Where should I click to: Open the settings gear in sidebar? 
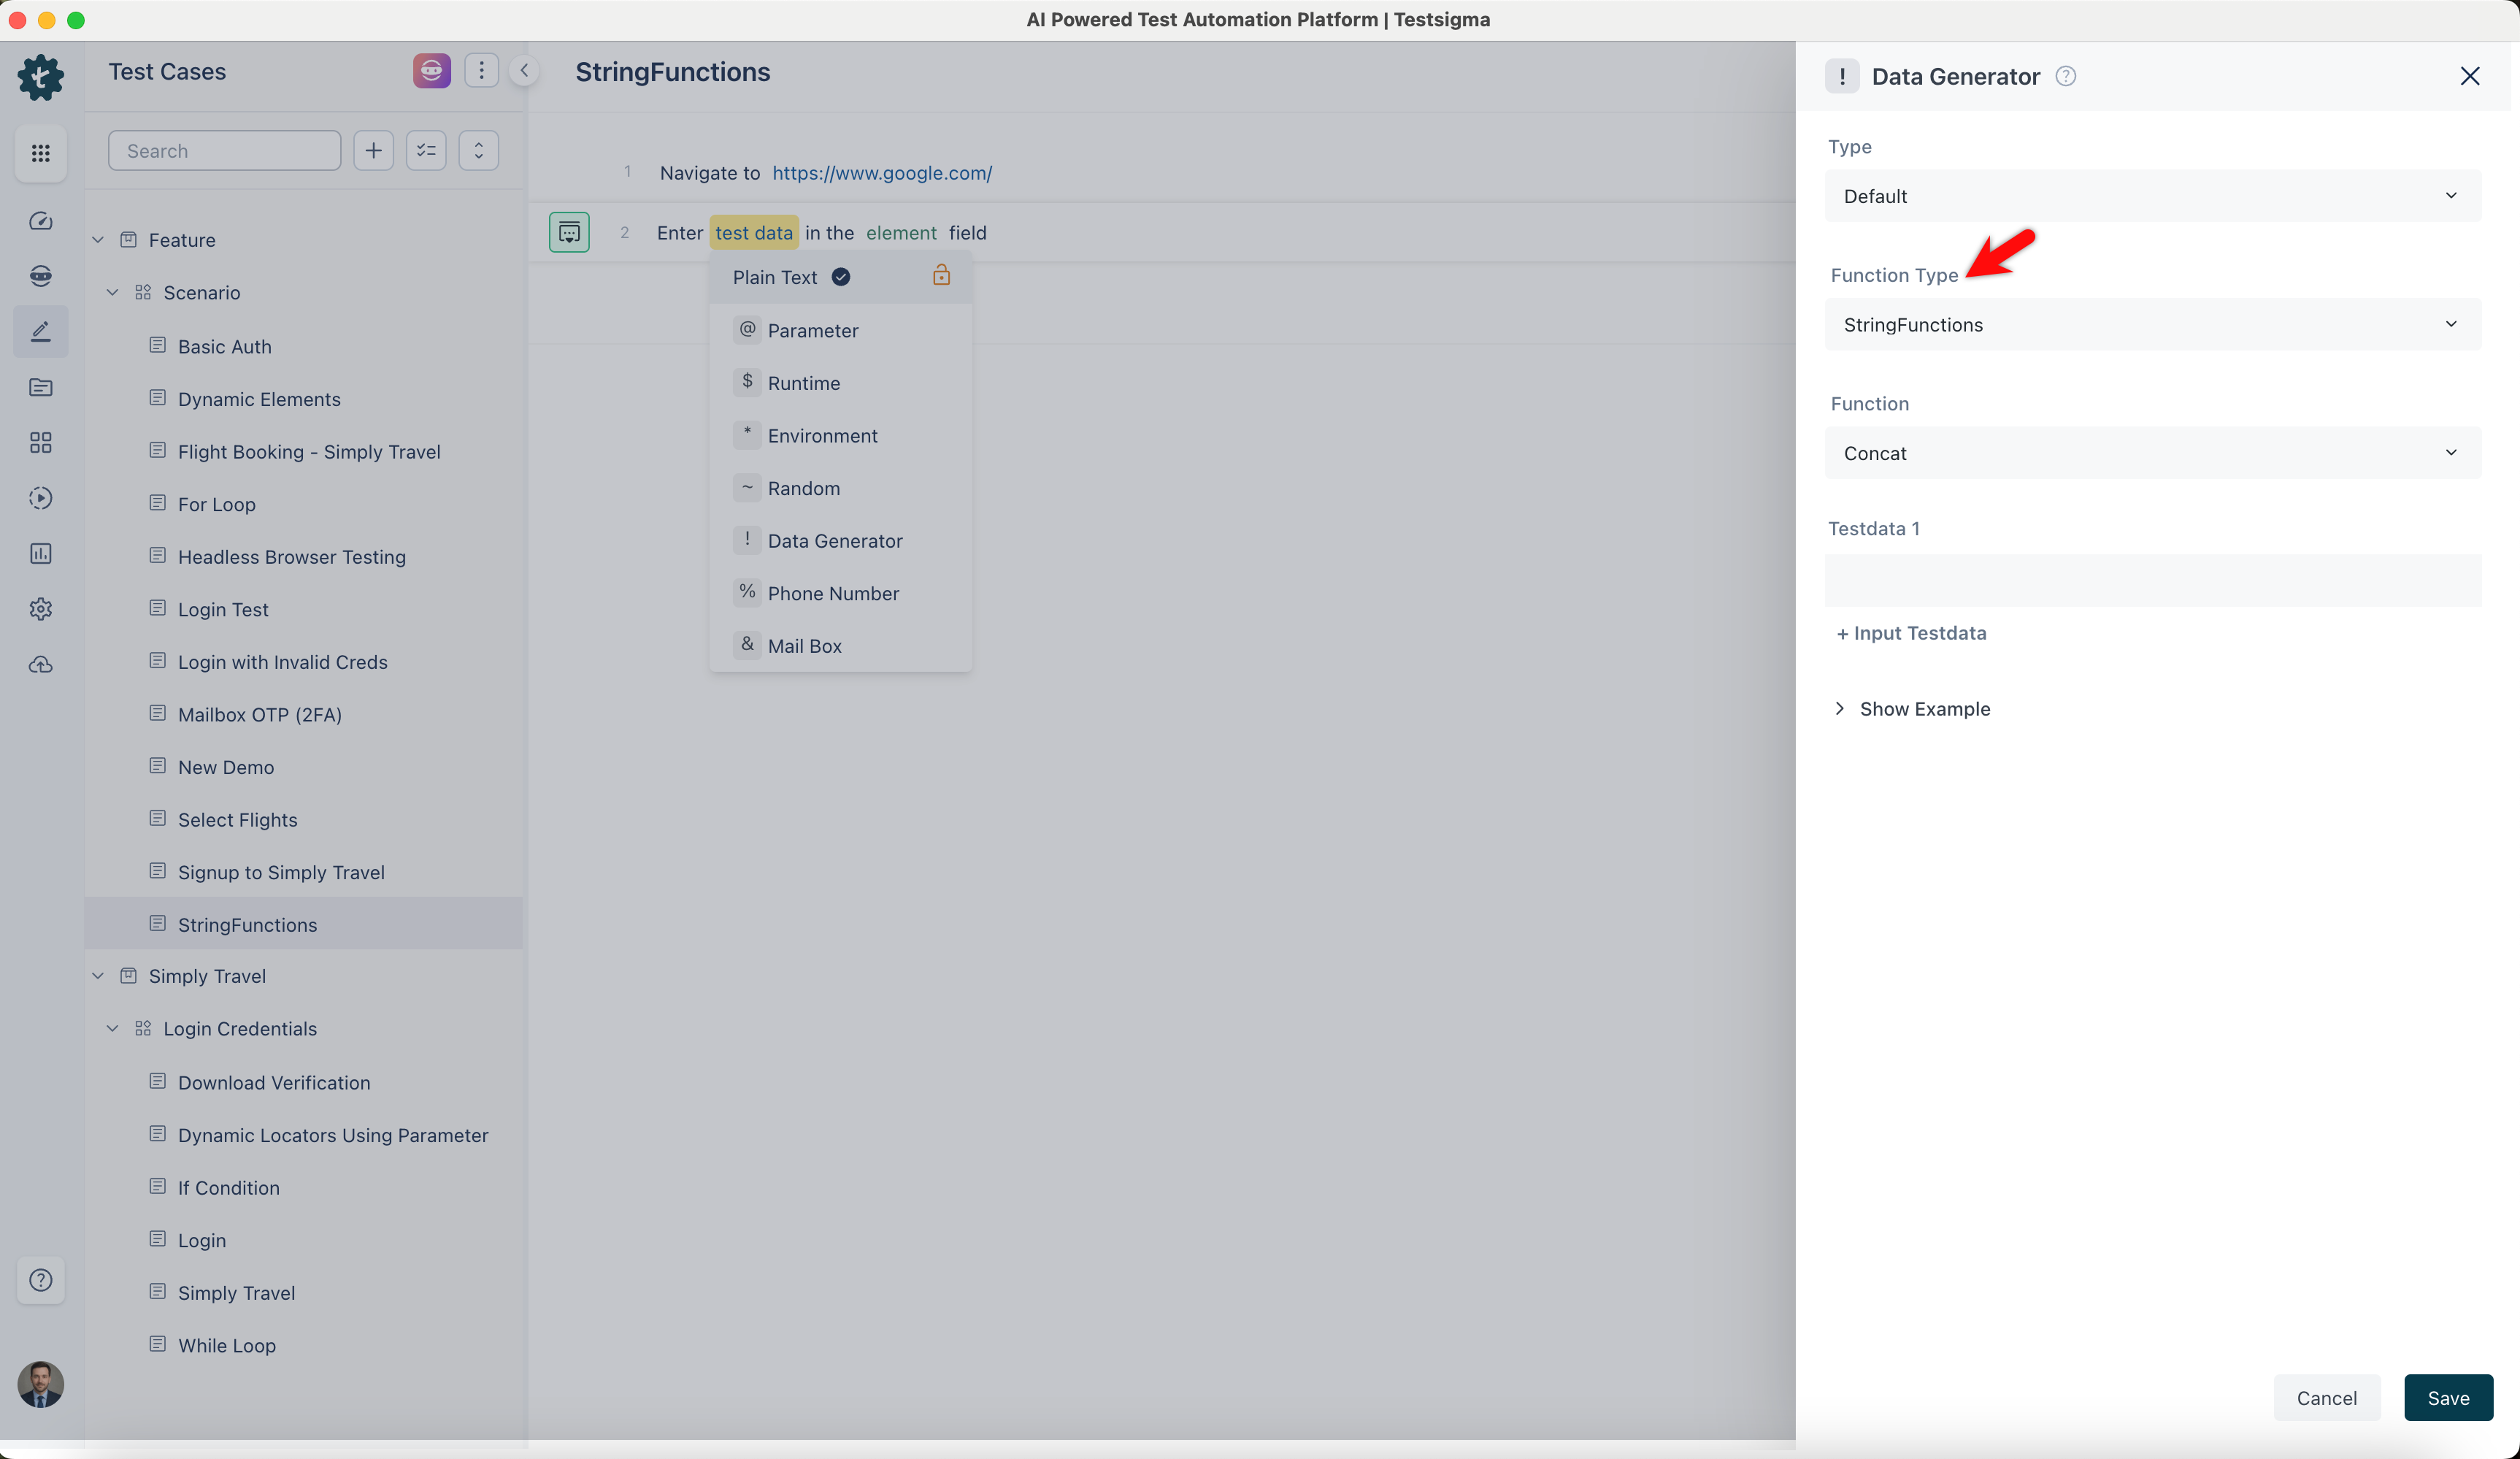tap(41, 609)
